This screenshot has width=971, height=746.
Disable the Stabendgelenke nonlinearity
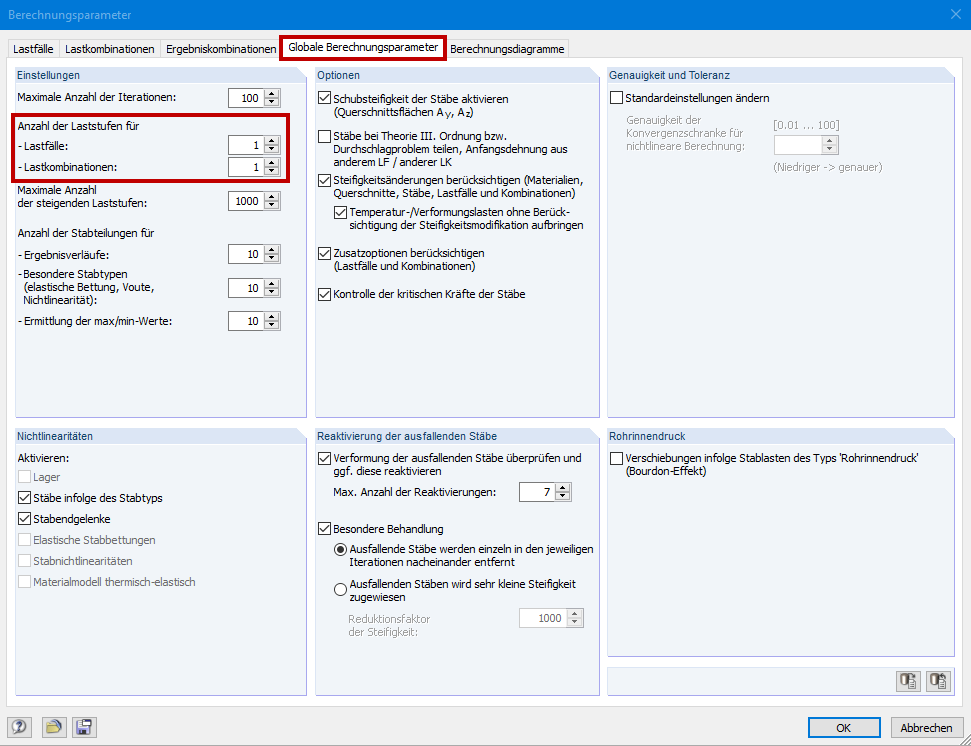[x=23, y=518]
